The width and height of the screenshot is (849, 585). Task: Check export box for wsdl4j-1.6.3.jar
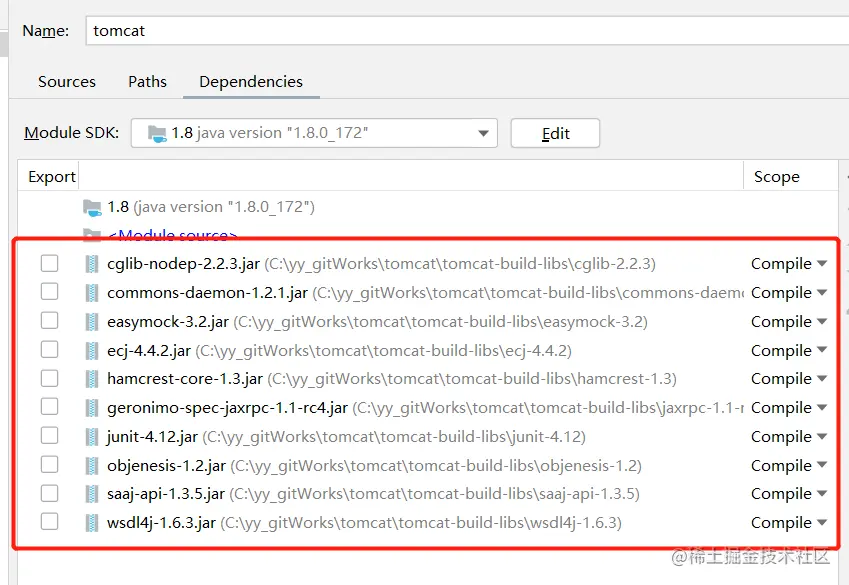(49, 522)
